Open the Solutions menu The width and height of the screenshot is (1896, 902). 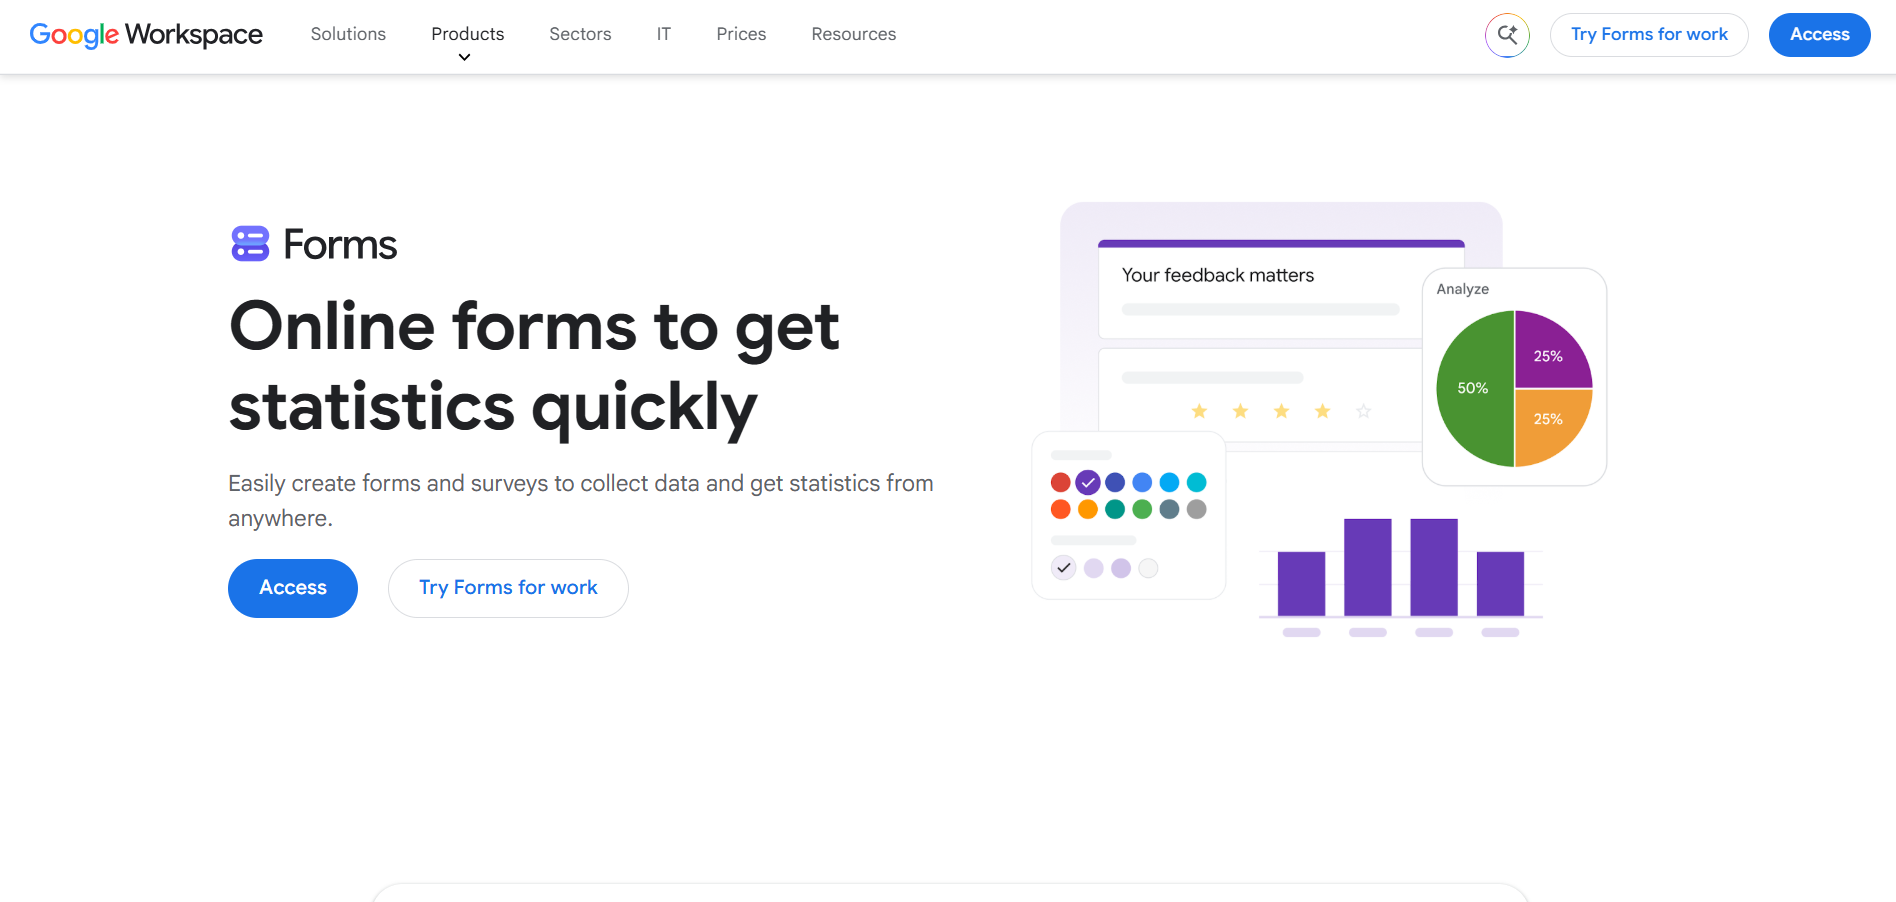pos(348,34)
